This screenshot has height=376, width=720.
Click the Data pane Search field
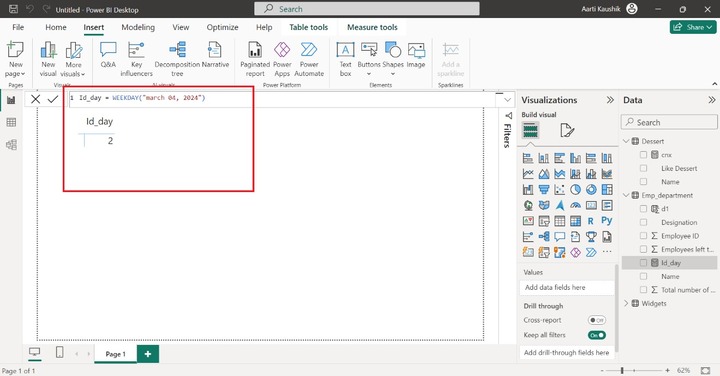[x=669, y=122]
